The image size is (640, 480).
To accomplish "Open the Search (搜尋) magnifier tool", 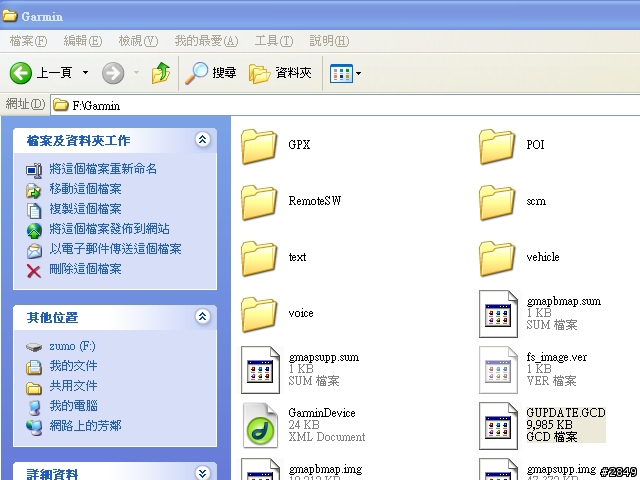I will coord(211,73).
